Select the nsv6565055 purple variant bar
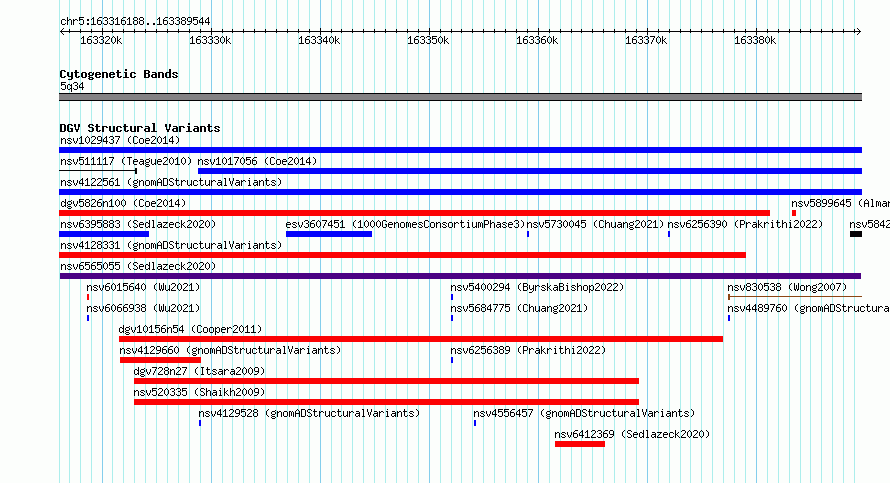890x483 pixels. (460, 276)
